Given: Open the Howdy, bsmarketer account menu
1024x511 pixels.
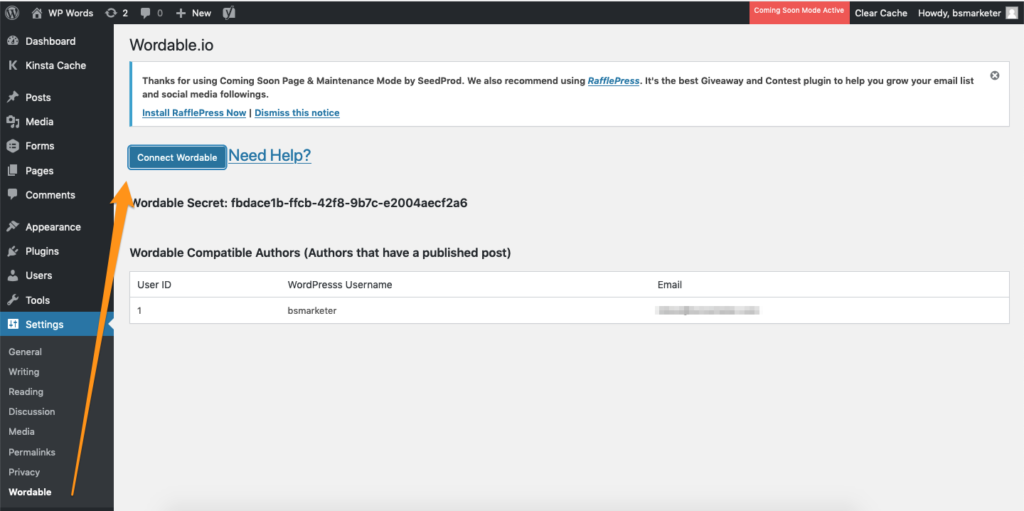Looking at the screenshot, I should (x=960, y=13).
